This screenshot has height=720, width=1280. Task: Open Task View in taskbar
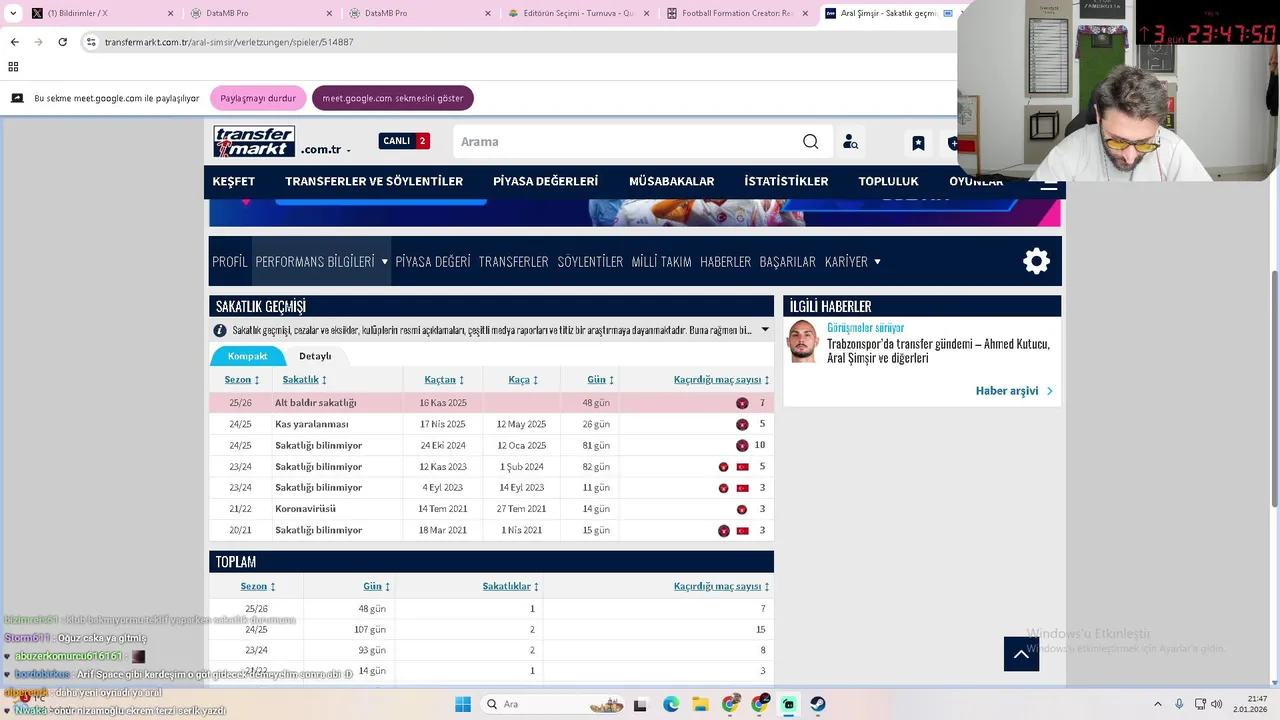point(641,704)
